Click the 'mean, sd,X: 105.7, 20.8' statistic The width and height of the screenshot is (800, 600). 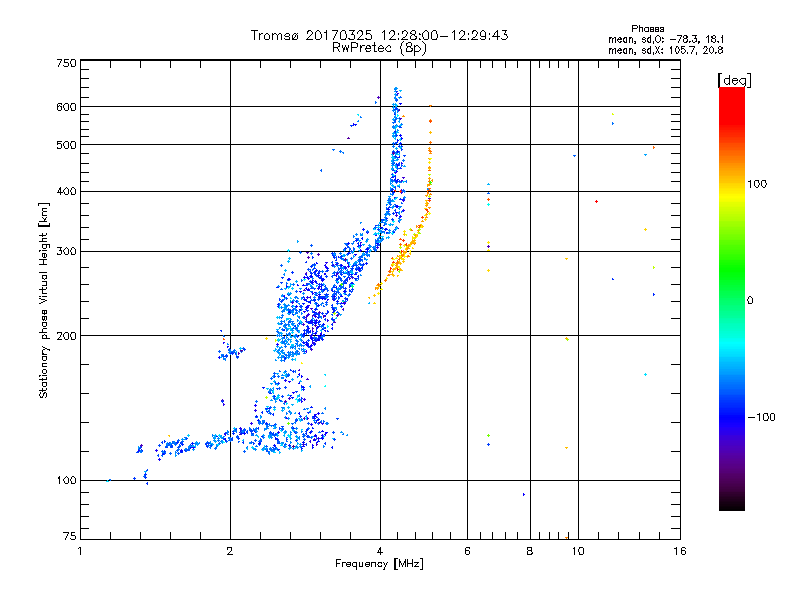pos(666,50)
